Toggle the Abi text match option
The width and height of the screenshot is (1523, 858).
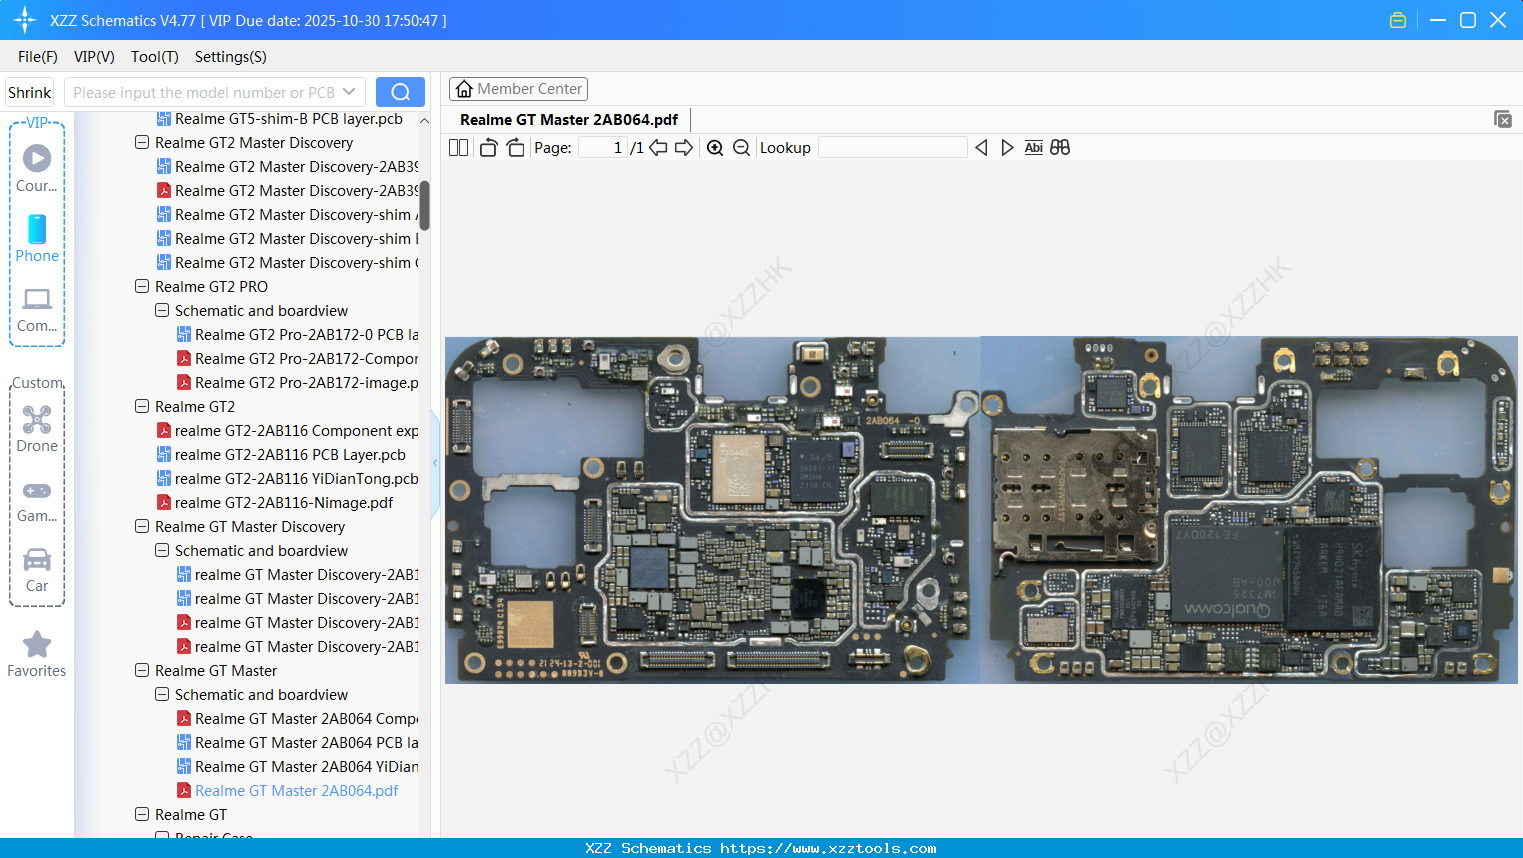pyautogui.click(x=1034, y=148)
